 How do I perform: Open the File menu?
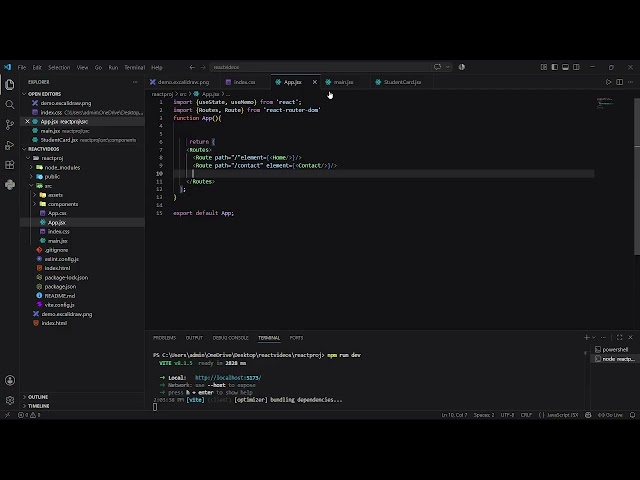click(22, 67)
